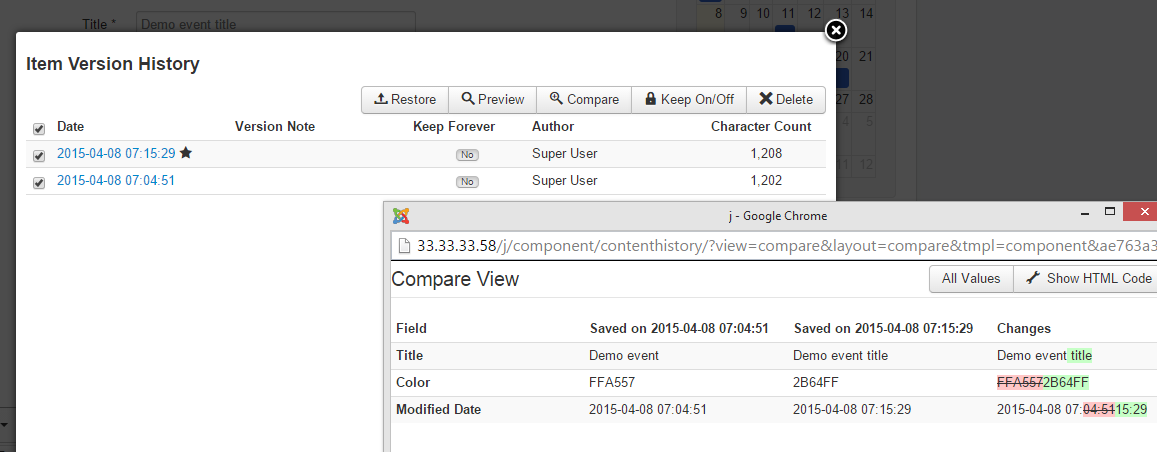The height and width of the screenshot is (452, 1157).
Task: Uncheck the 07:15:29 version checkbox
Action: pos(39,155)
